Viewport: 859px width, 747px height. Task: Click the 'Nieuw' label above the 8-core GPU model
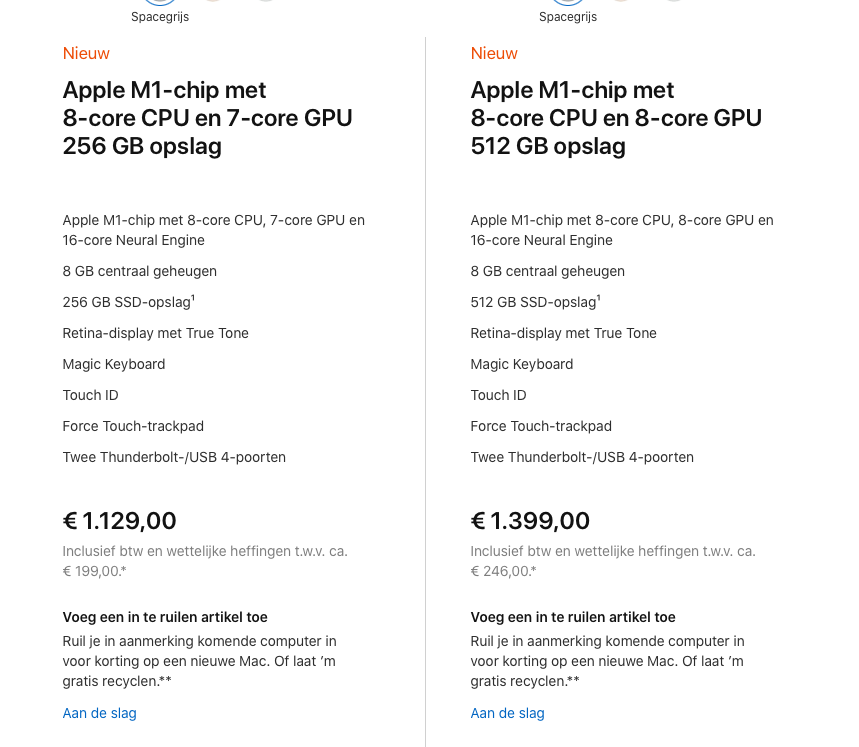coord(494,53)
